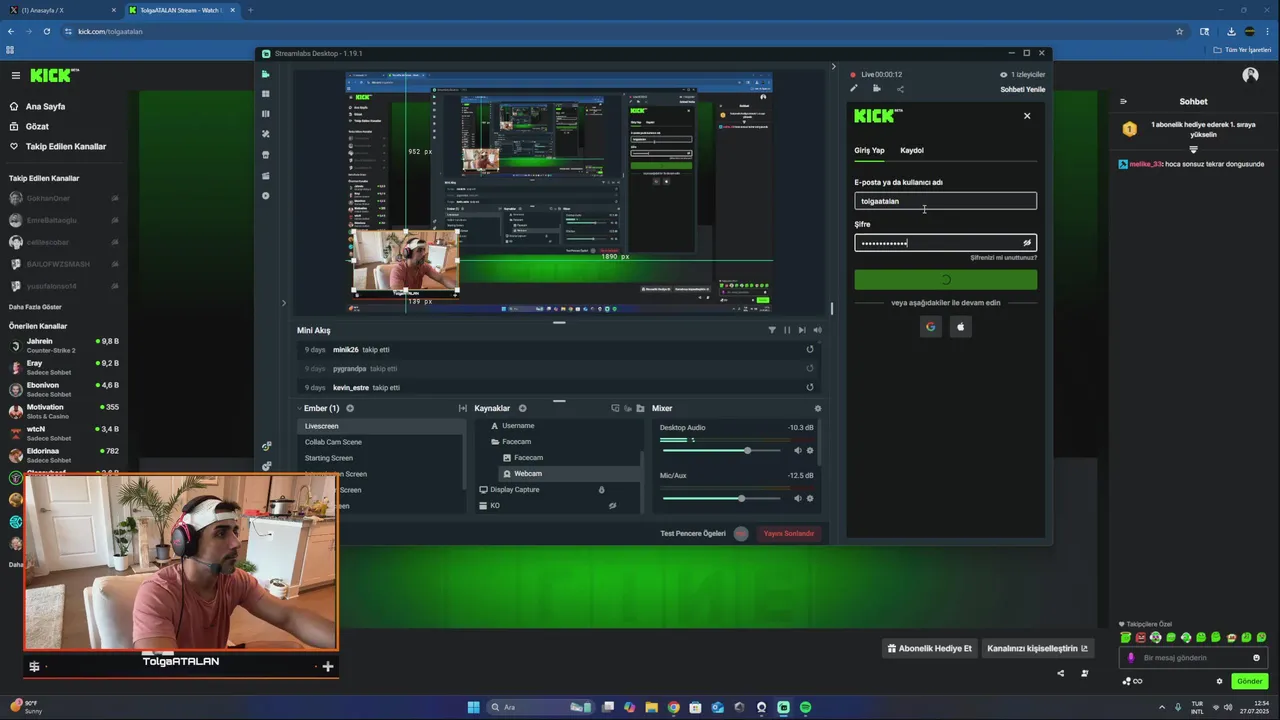Viewport: 1280px width, 720px height.
Task: Select the Collab Cam Scene
Action: click(380, 442)
